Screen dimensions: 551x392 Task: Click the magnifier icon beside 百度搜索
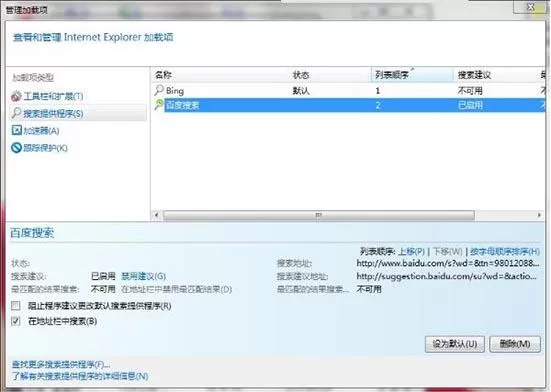[159, 105]
